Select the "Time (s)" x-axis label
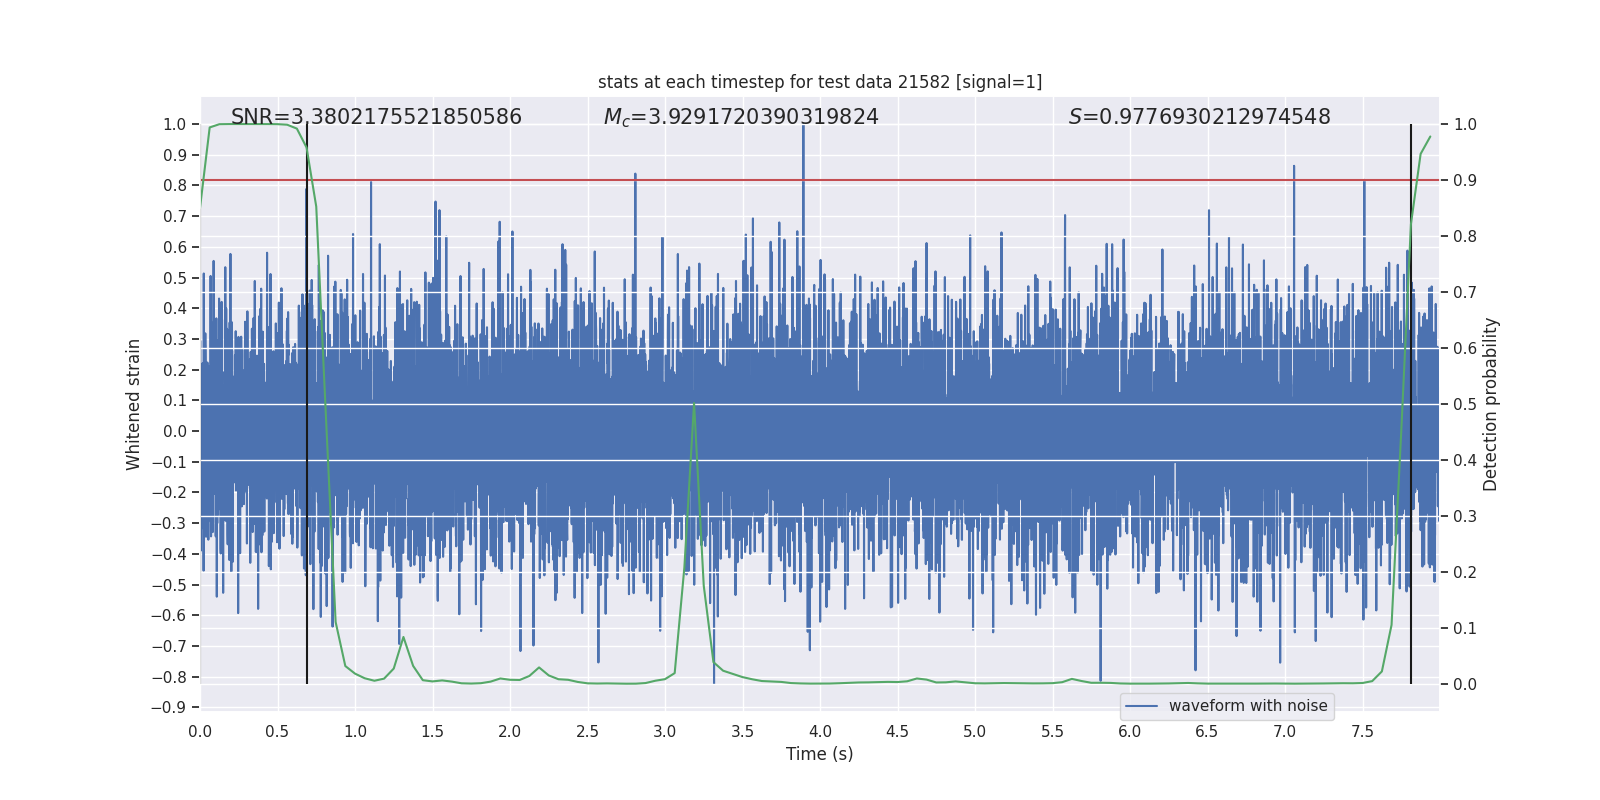Screen dimensions: 1600x800 click(819, 754)
